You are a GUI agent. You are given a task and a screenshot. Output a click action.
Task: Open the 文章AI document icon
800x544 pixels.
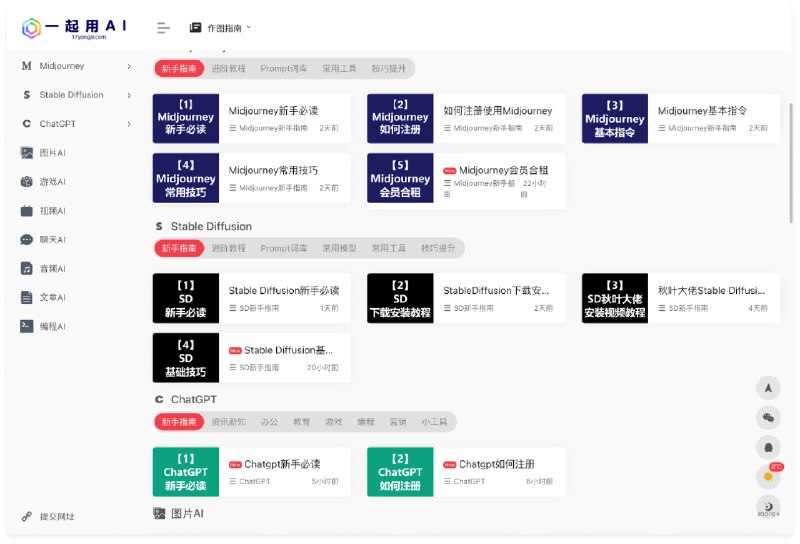point(27,298)
